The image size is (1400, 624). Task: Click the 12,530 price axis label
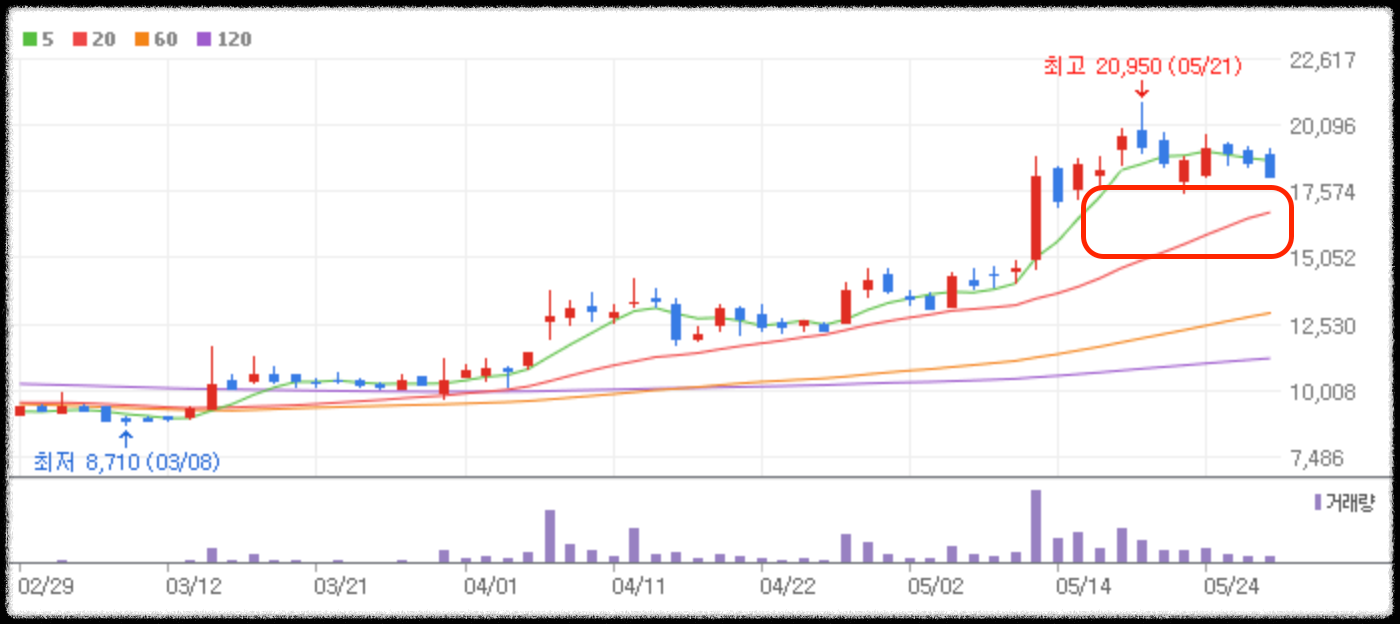[1324, 326]
